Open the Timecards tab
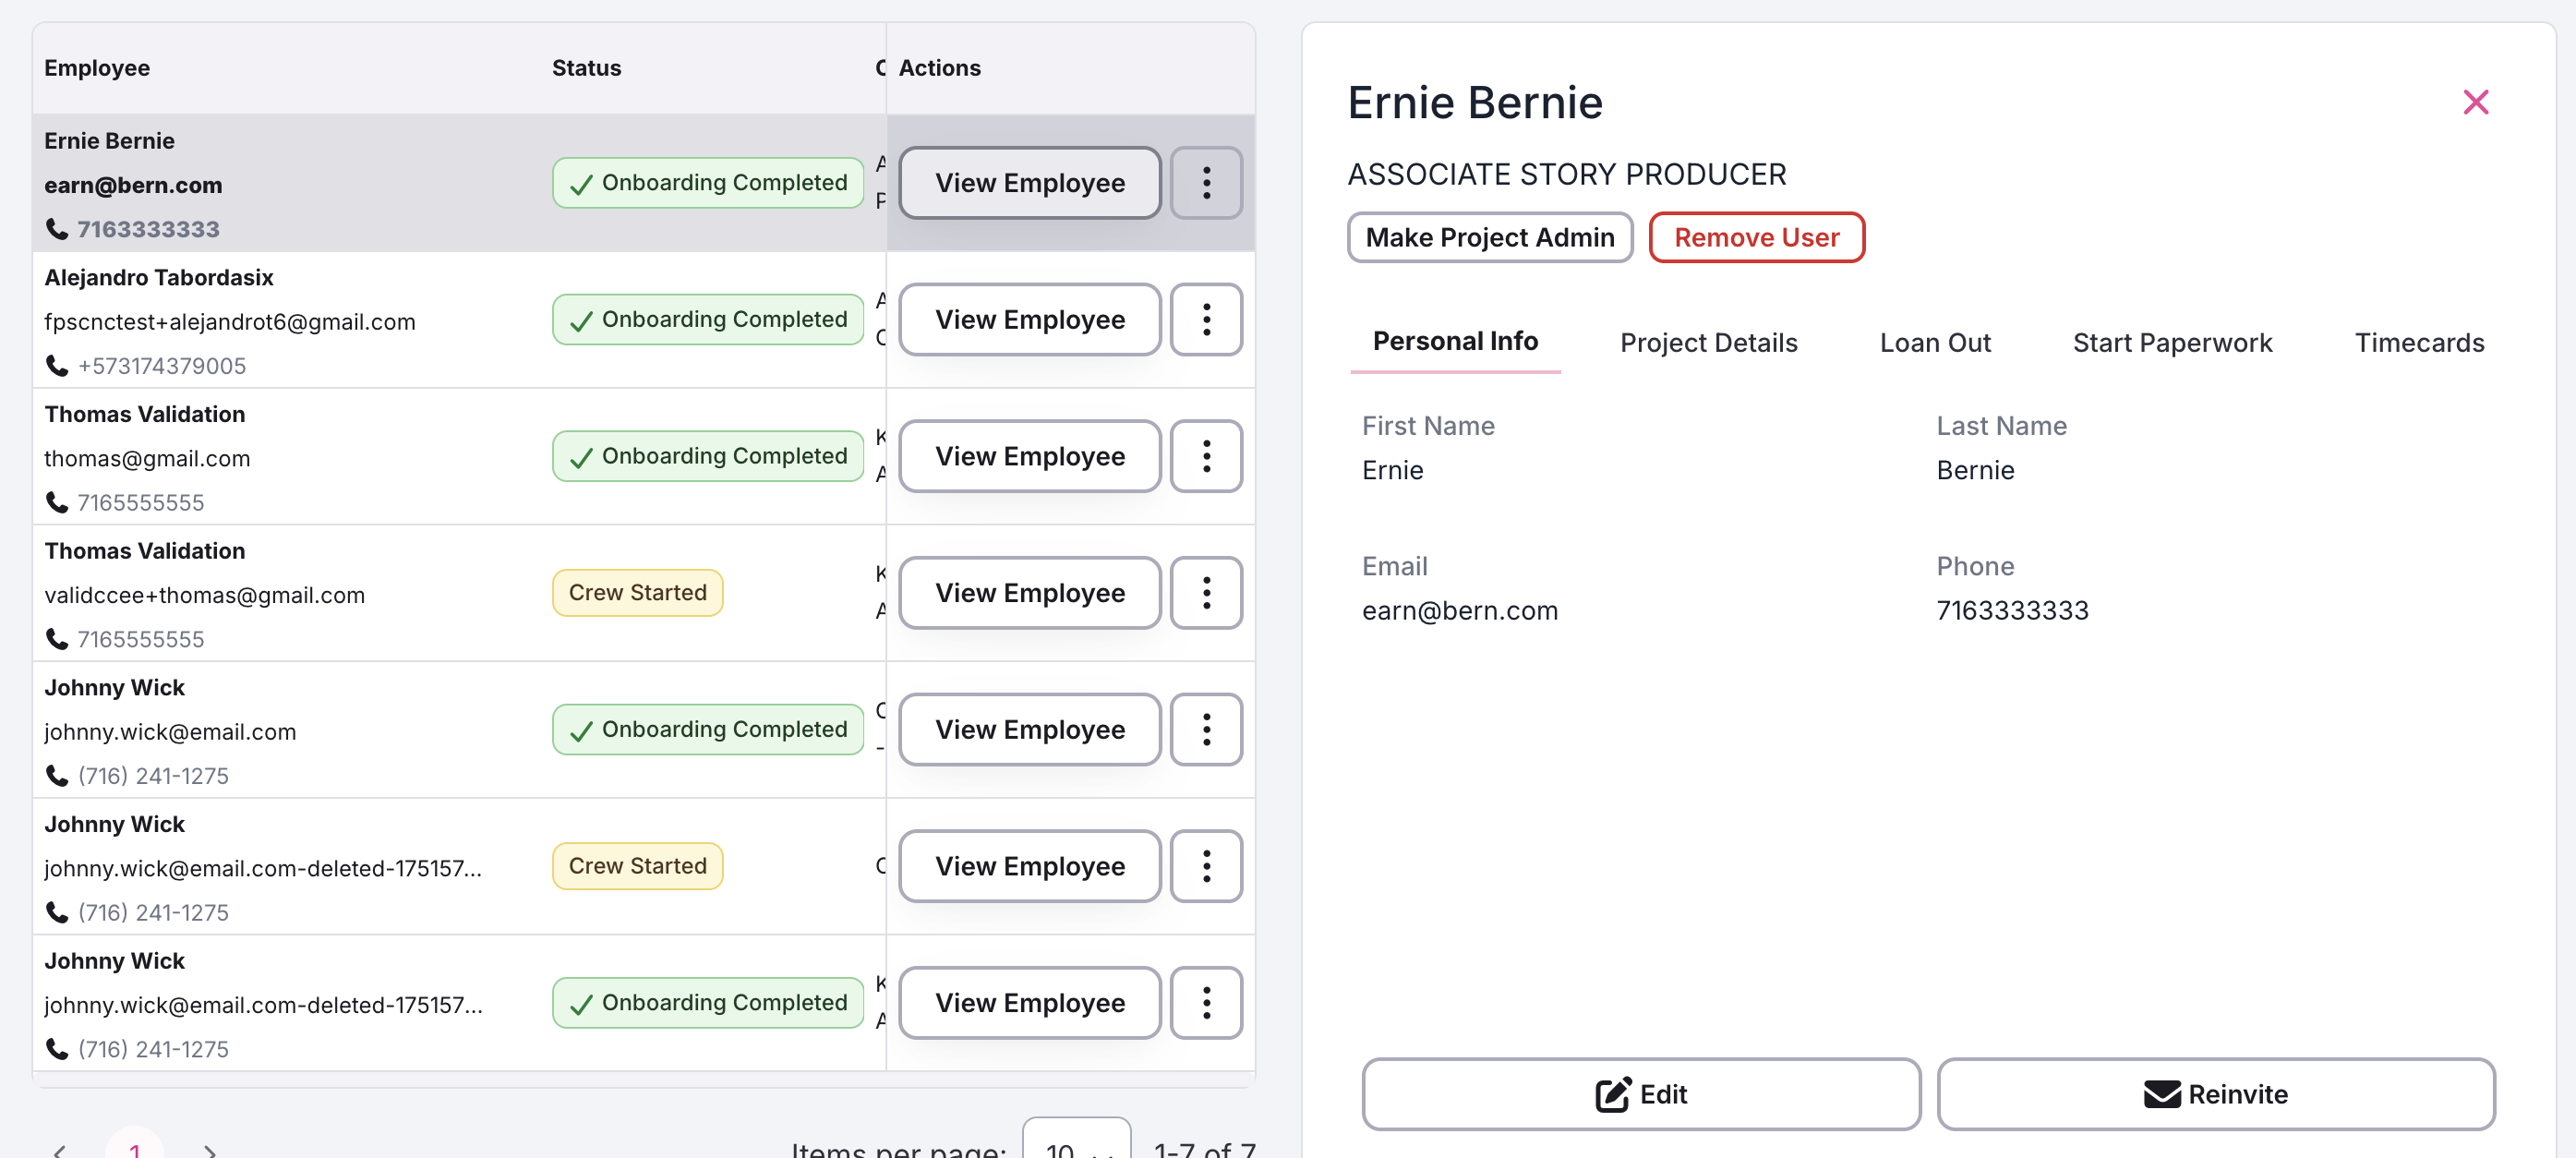This screenshot has width=2576, height=1158. [2418, 343]
